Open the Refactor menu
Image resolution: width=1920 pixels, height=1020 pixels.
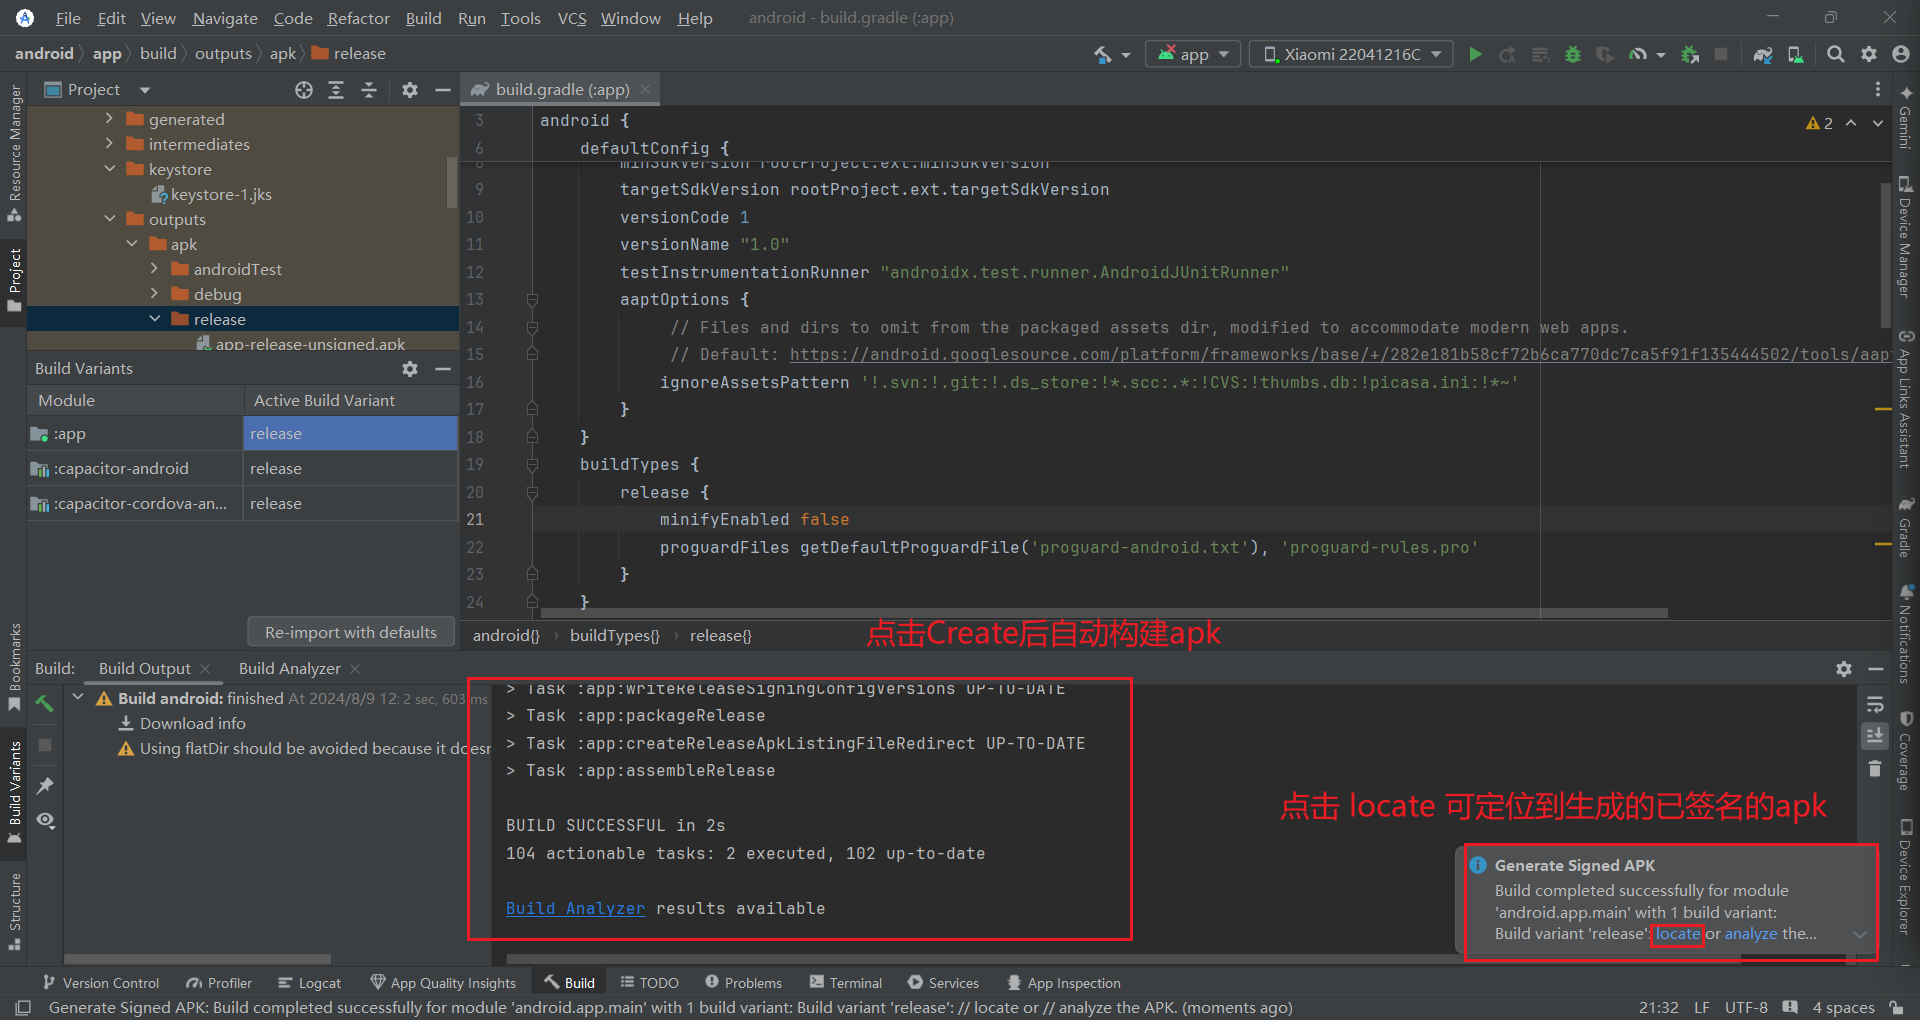358,18
